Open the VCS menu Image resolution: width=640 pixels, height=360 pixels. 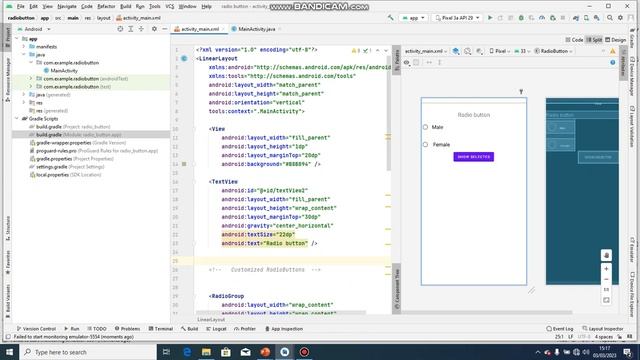[x=170, y=7]
